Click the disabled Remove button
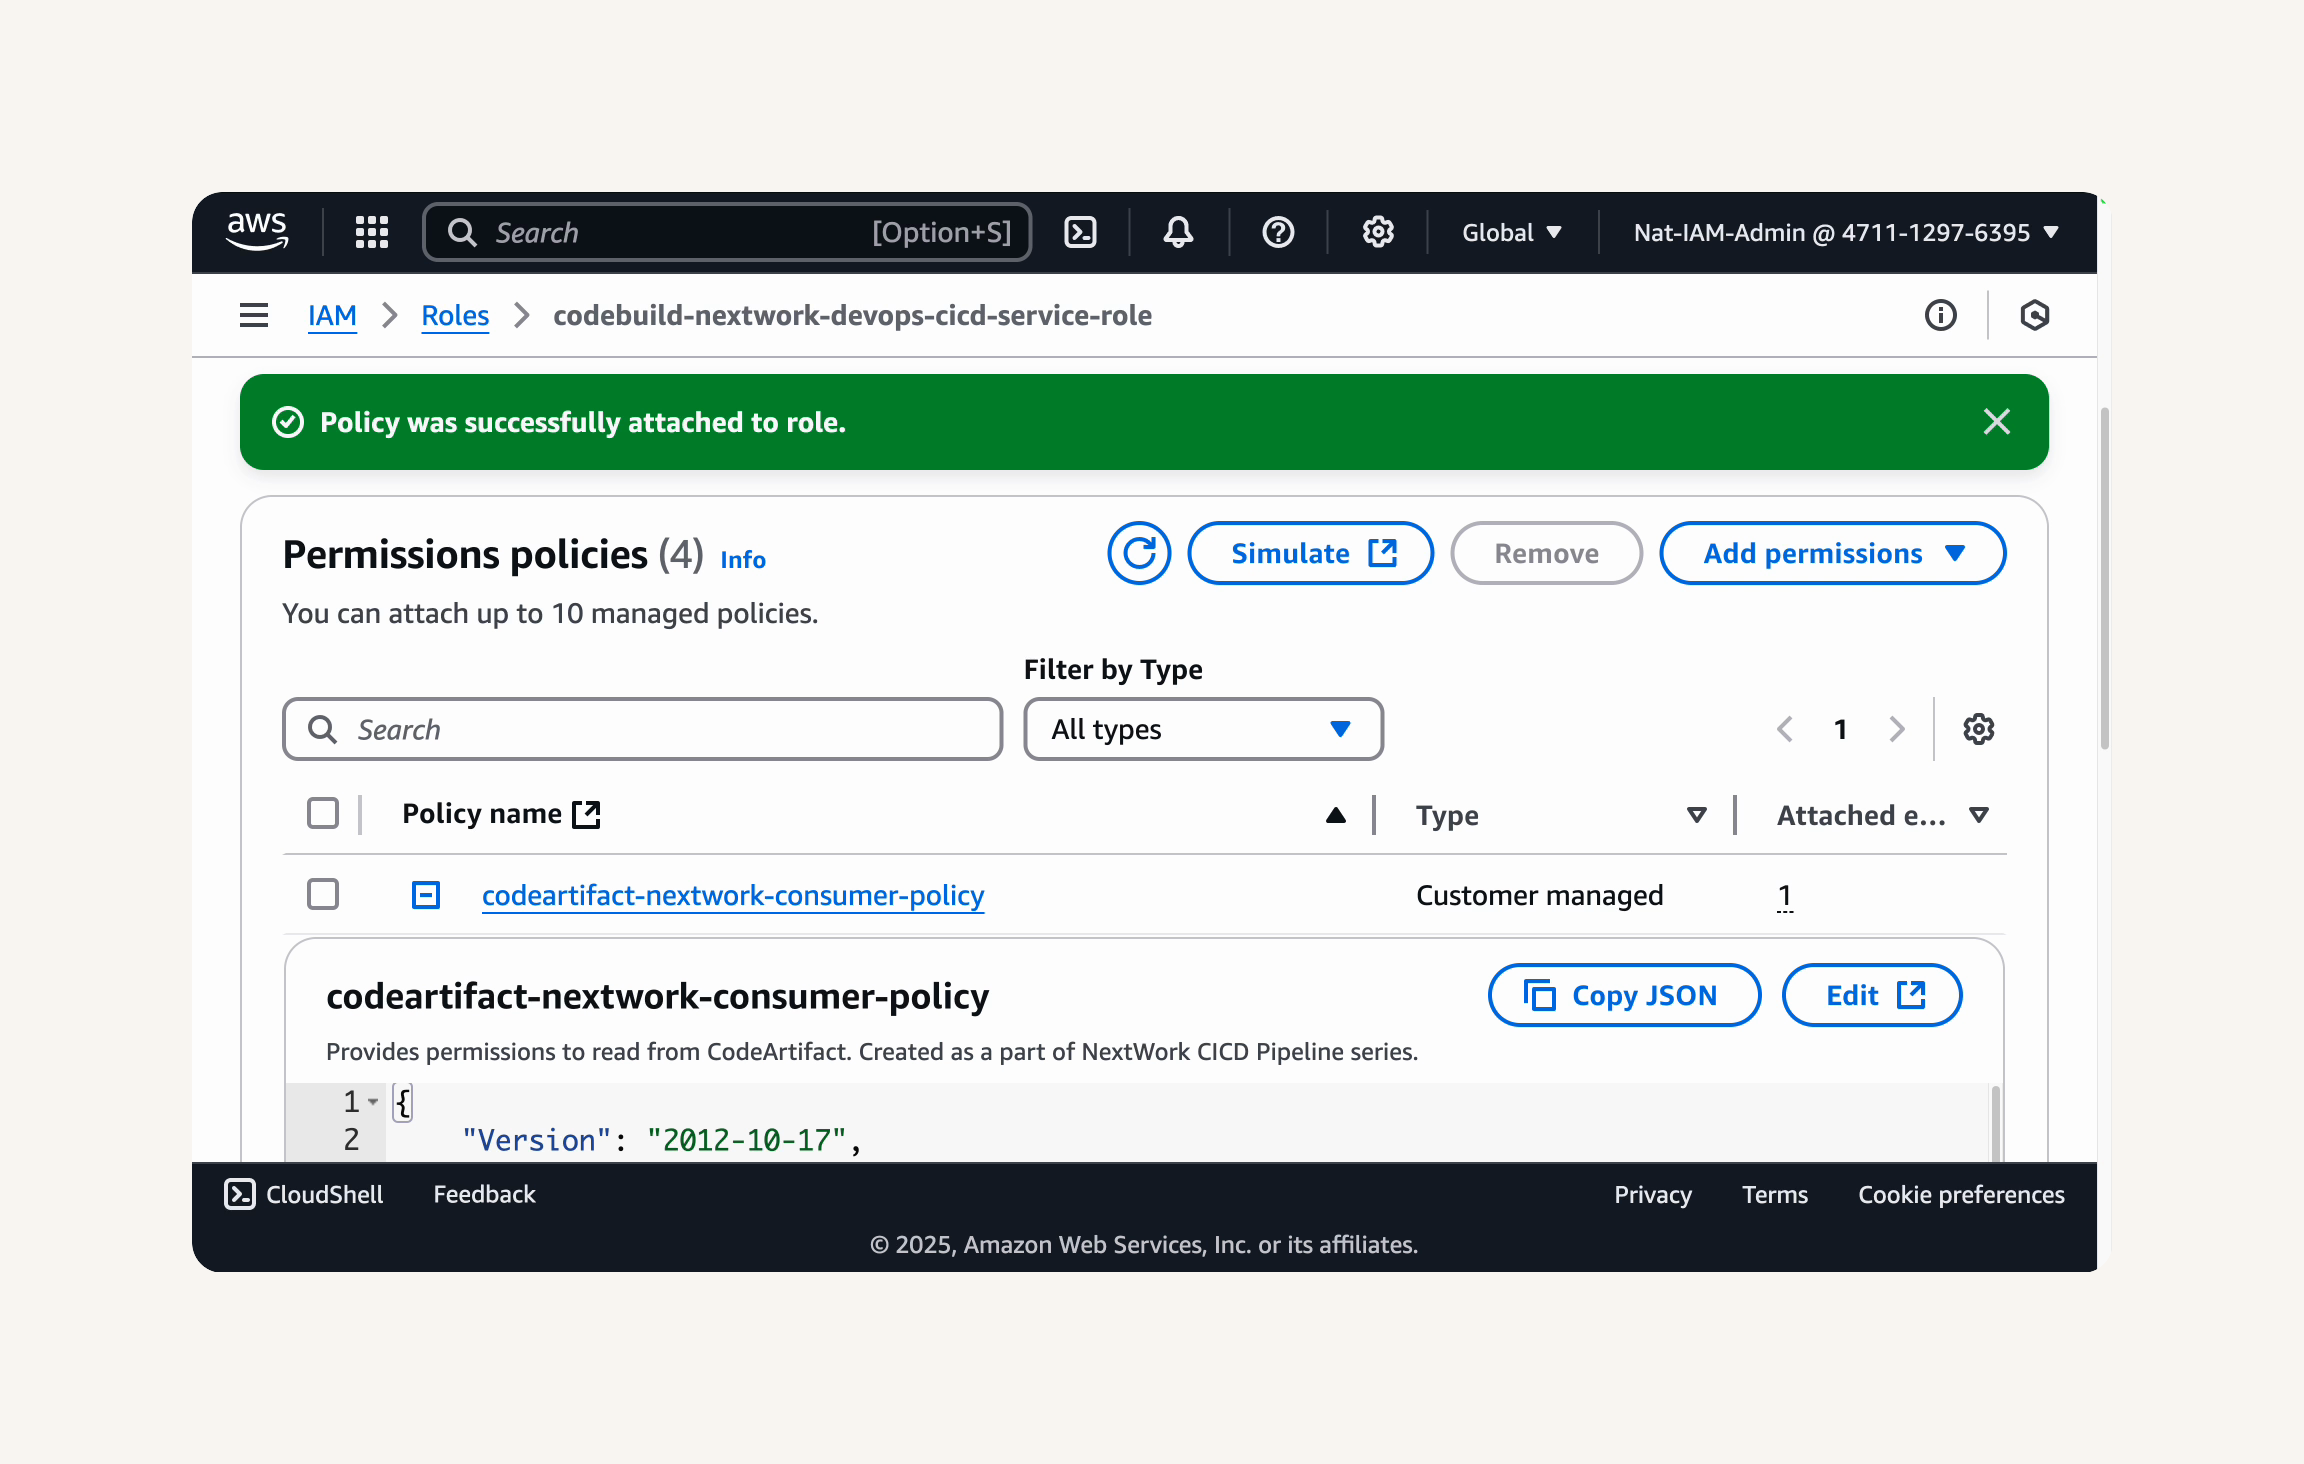Screen dimensions: 2304x1464 click(1546, 553)
